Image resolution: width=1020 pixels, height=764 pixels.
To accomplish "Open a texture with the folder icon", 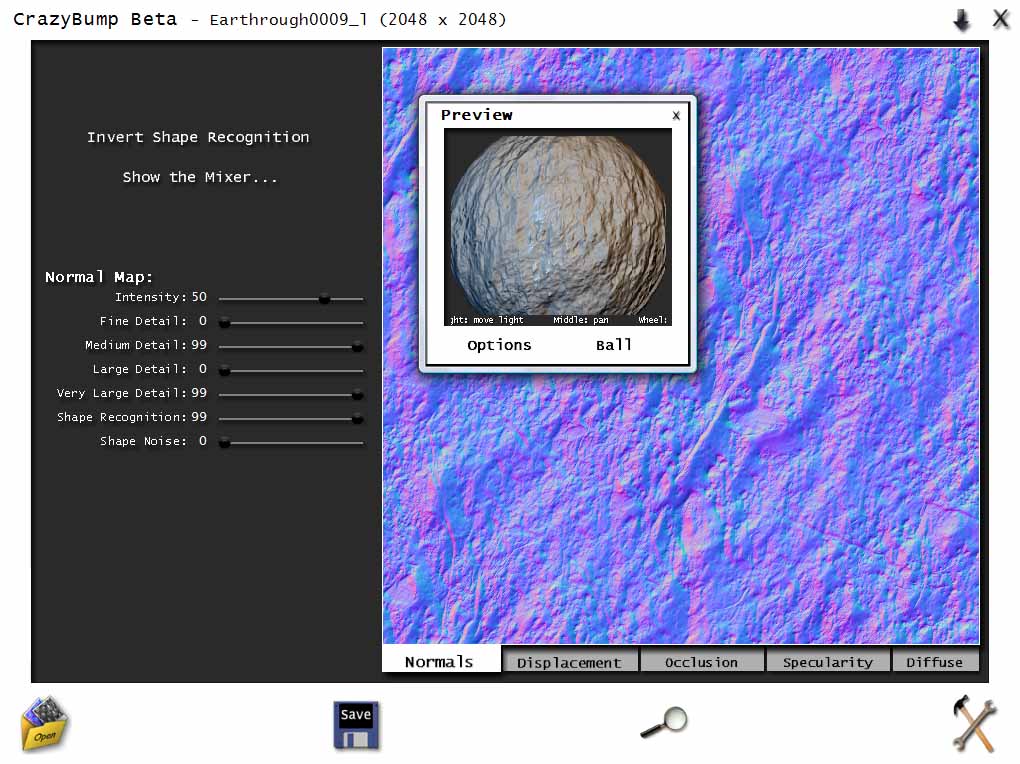I will (45, 724).
